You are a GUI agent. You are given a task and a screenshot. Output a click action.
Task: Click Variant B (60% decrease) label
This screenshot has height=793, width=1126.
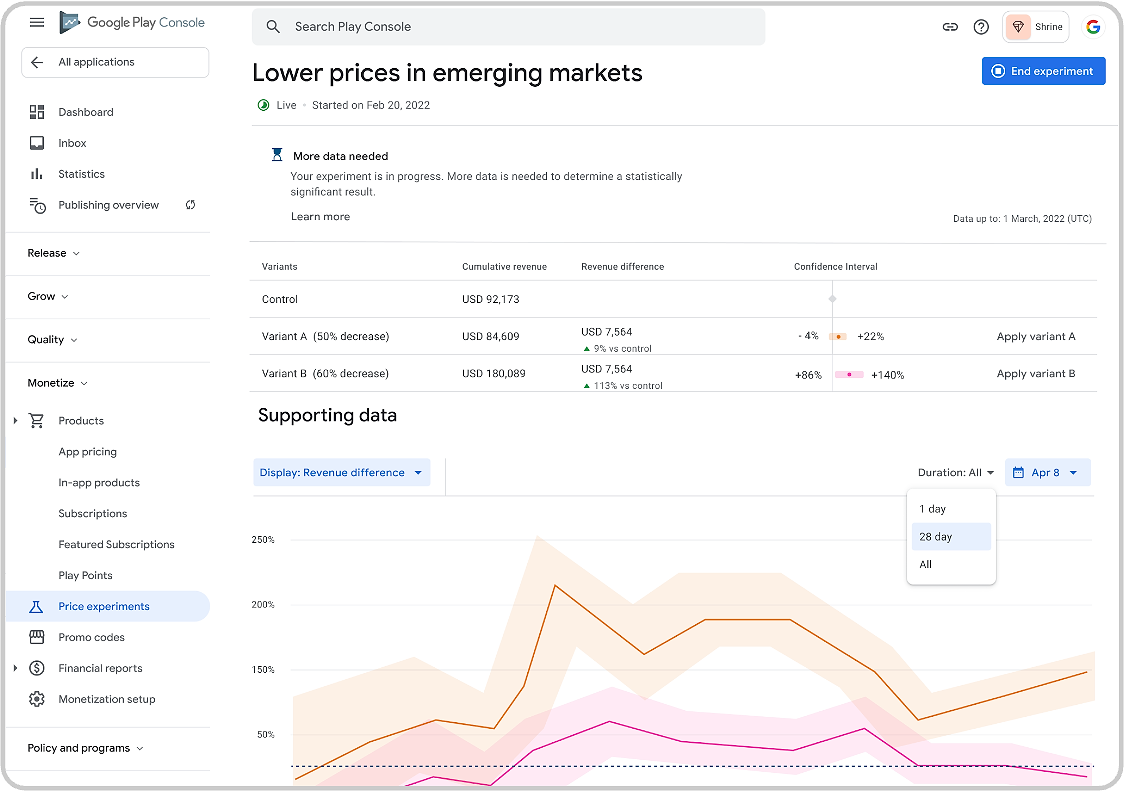[x=325, y=374]
